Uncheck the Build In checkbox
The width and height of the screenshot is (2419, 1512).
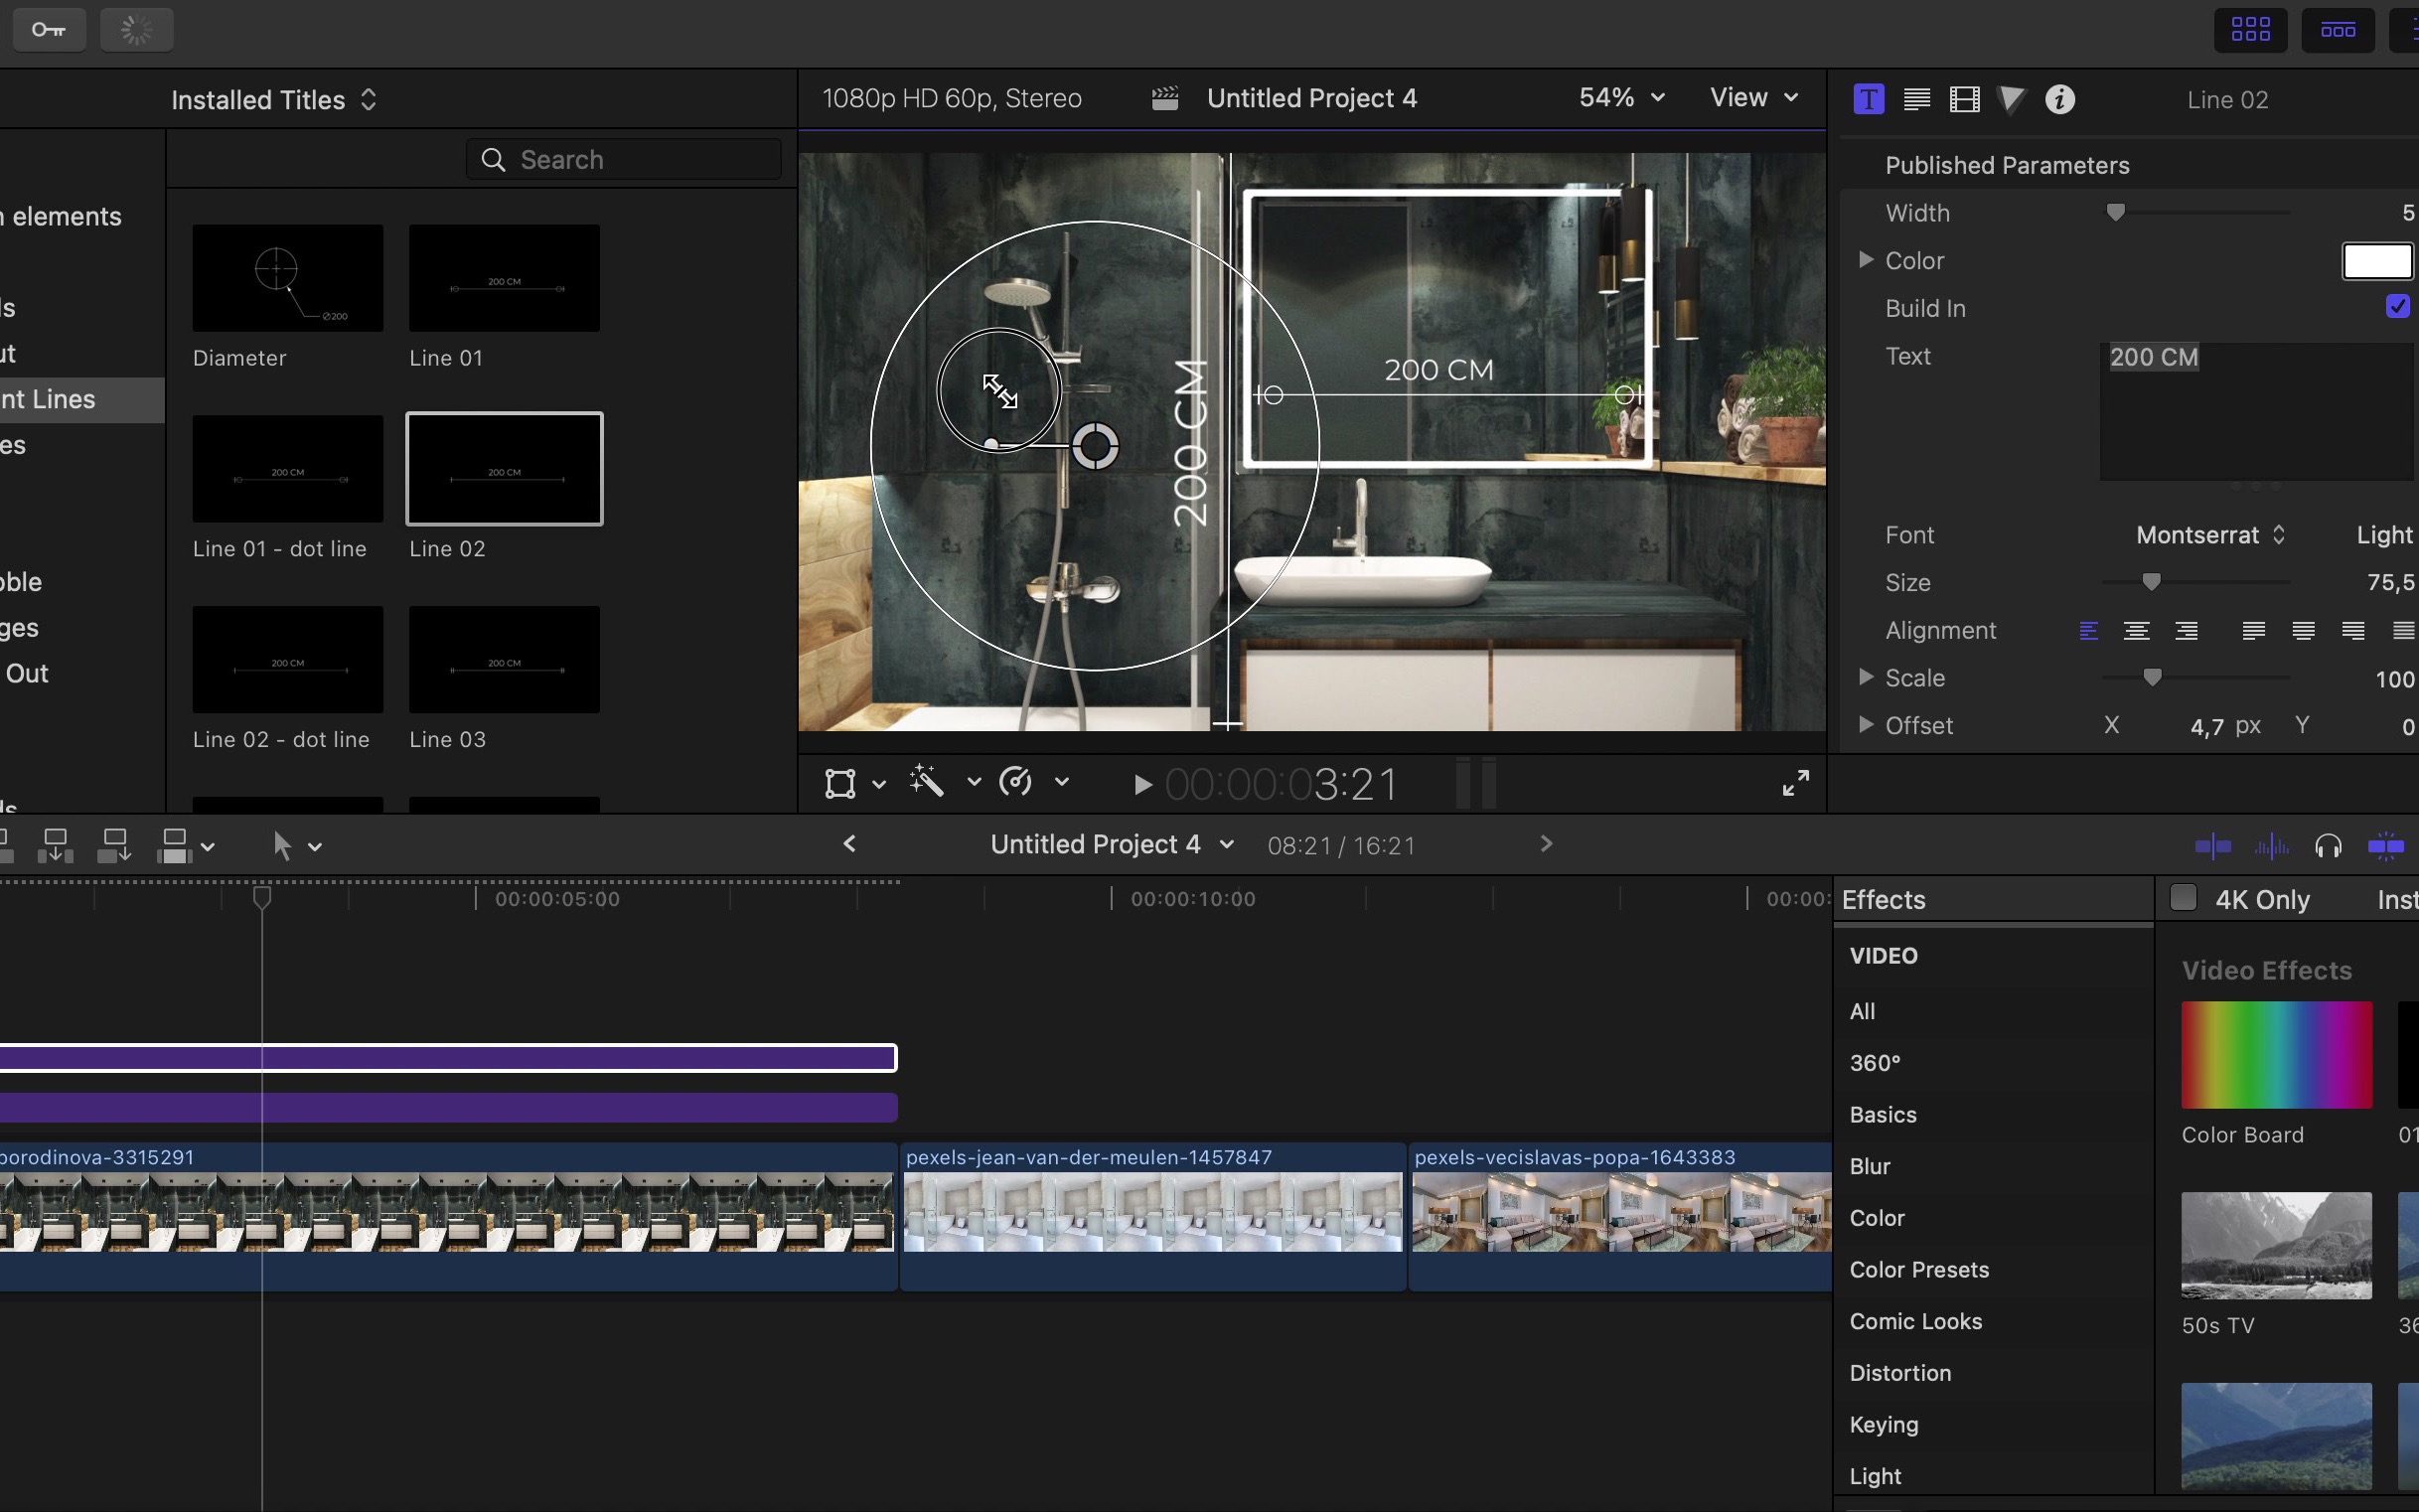click(x=2396, y=307)
